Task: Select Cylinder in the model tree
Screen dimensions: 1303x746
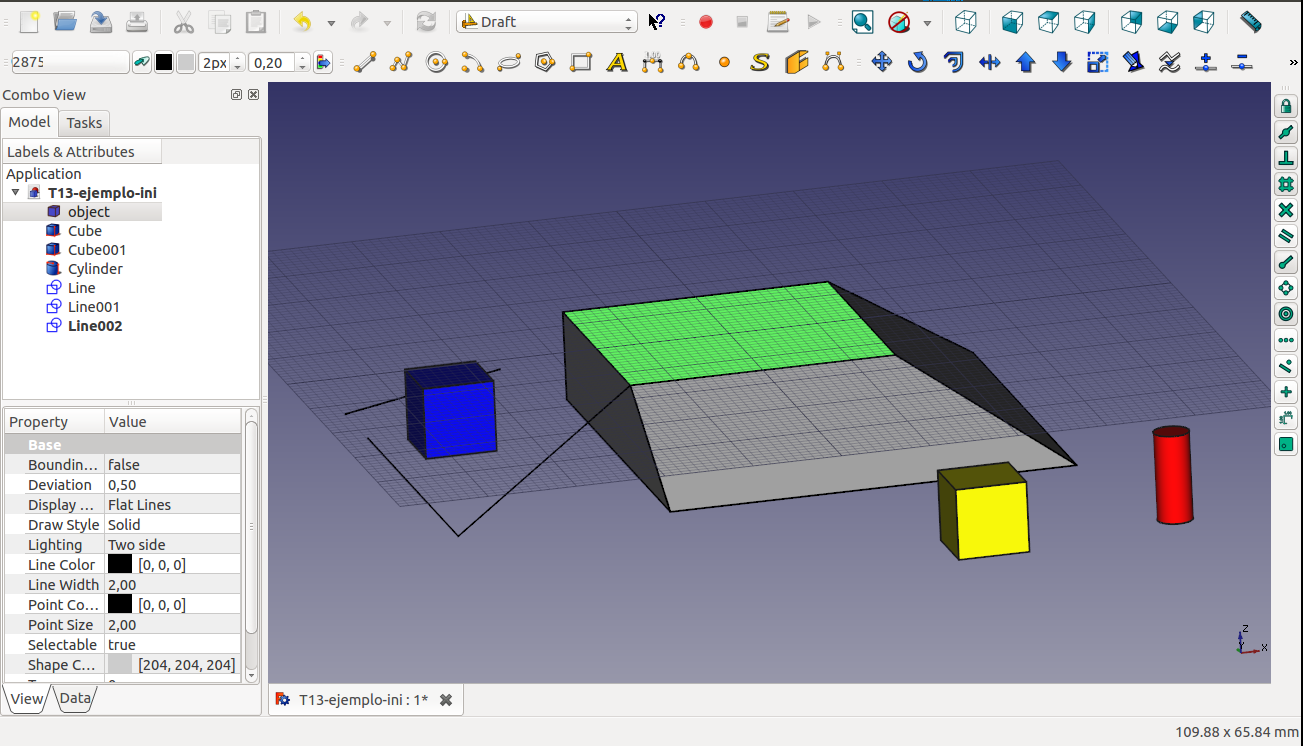Action: pyautogui.click(x=95, y=269)
